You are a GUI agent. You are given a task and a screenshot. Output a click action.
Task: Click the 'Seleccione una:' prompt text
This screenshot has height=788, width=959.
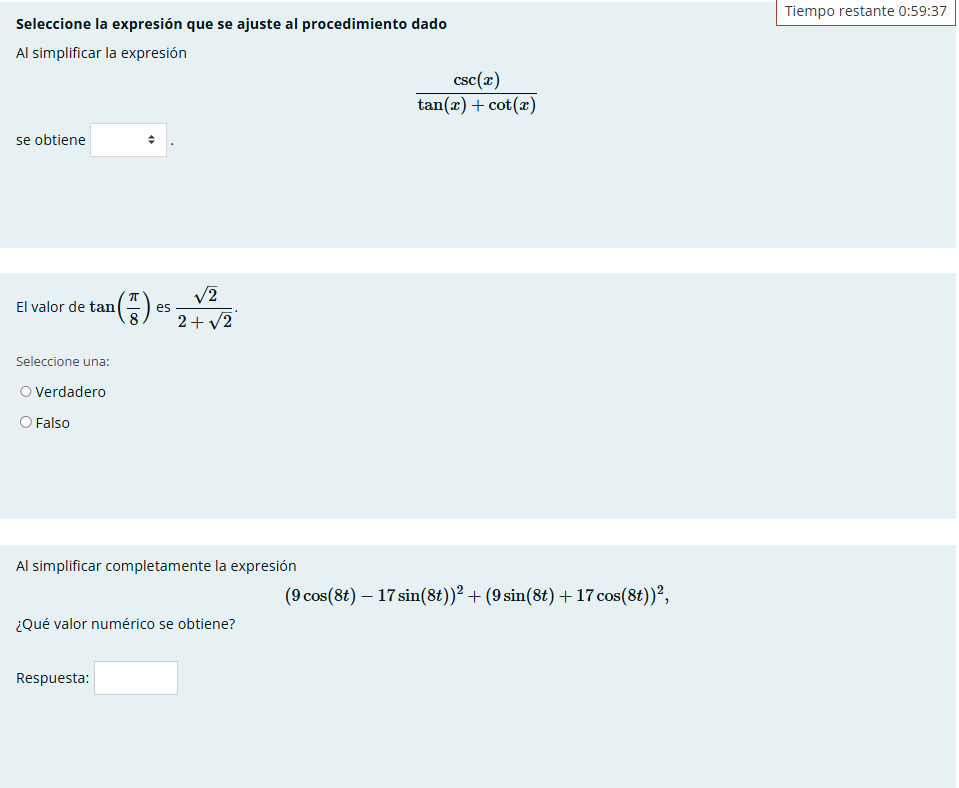pos(63,361)
